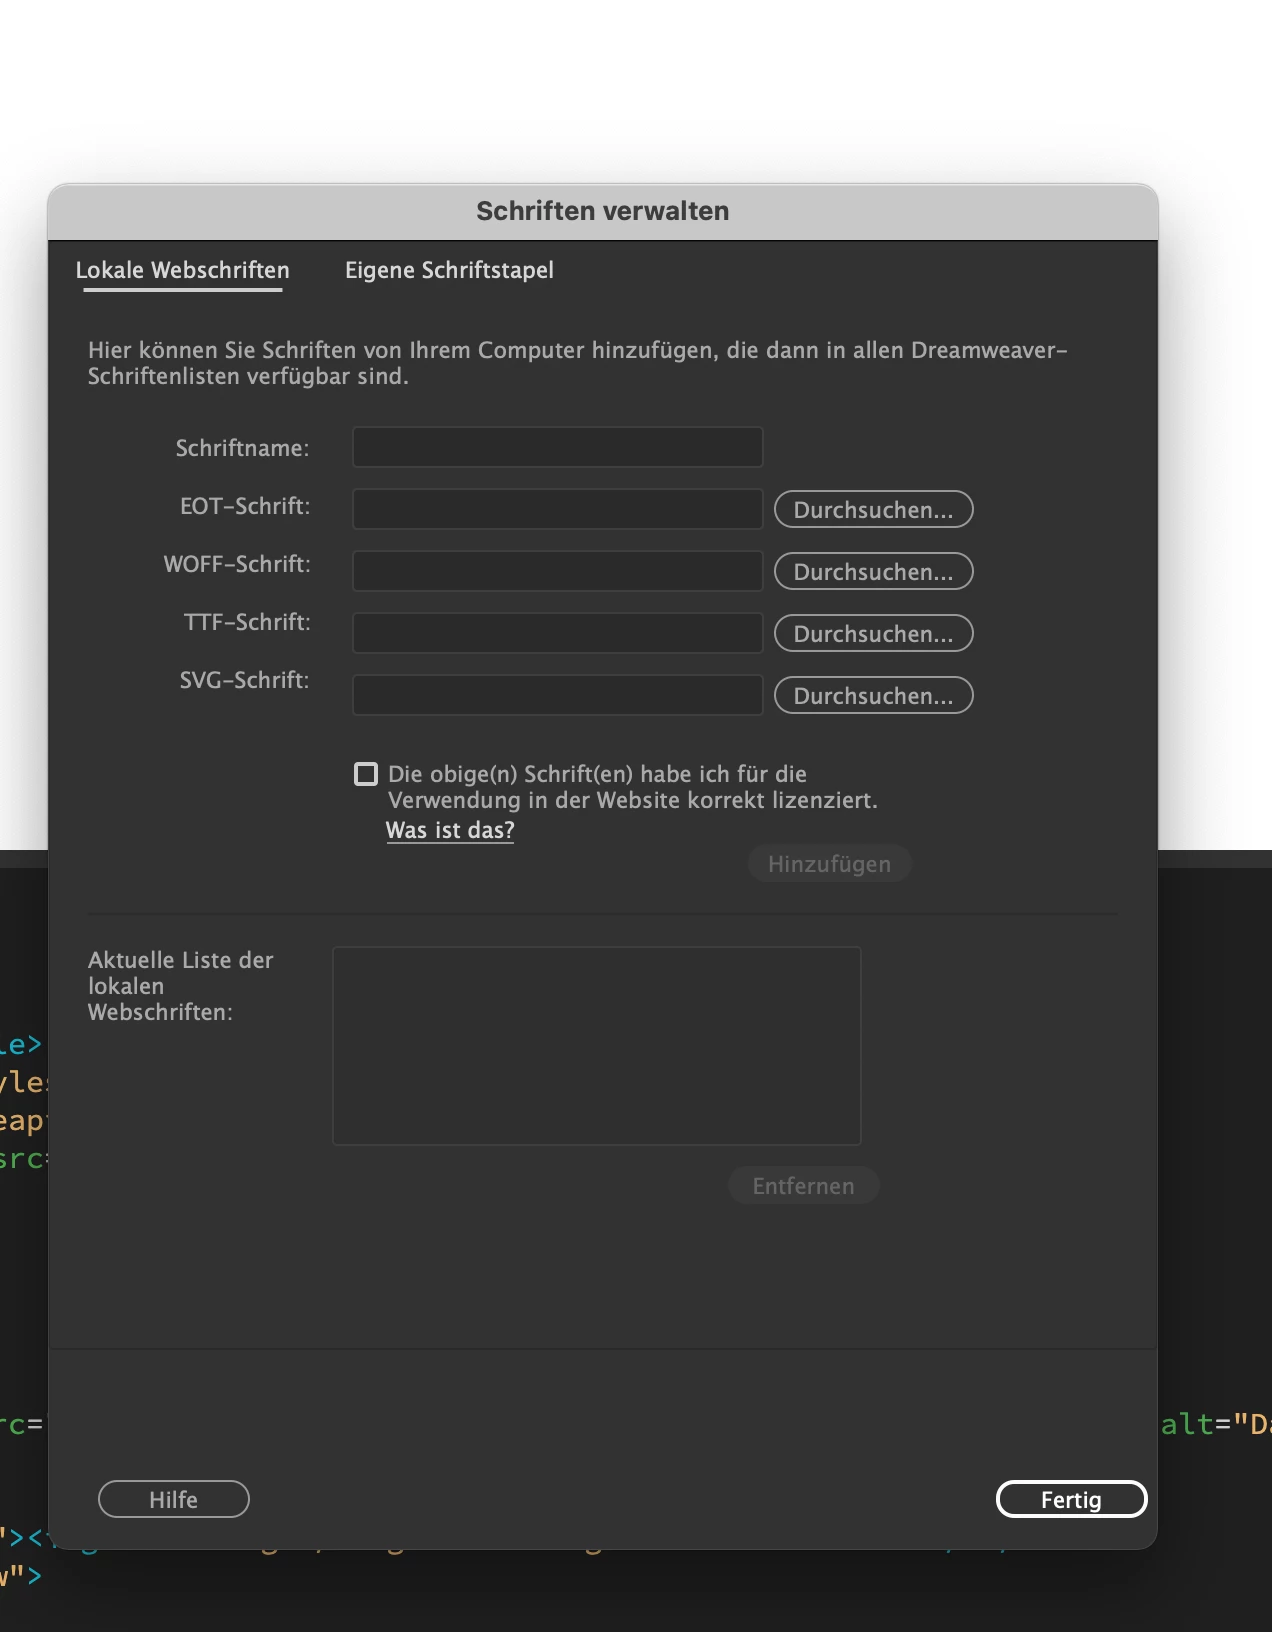This screenshot has height=1632, width=1272.
Task: Click the TTF-Schrift text field
Action: 558,633
